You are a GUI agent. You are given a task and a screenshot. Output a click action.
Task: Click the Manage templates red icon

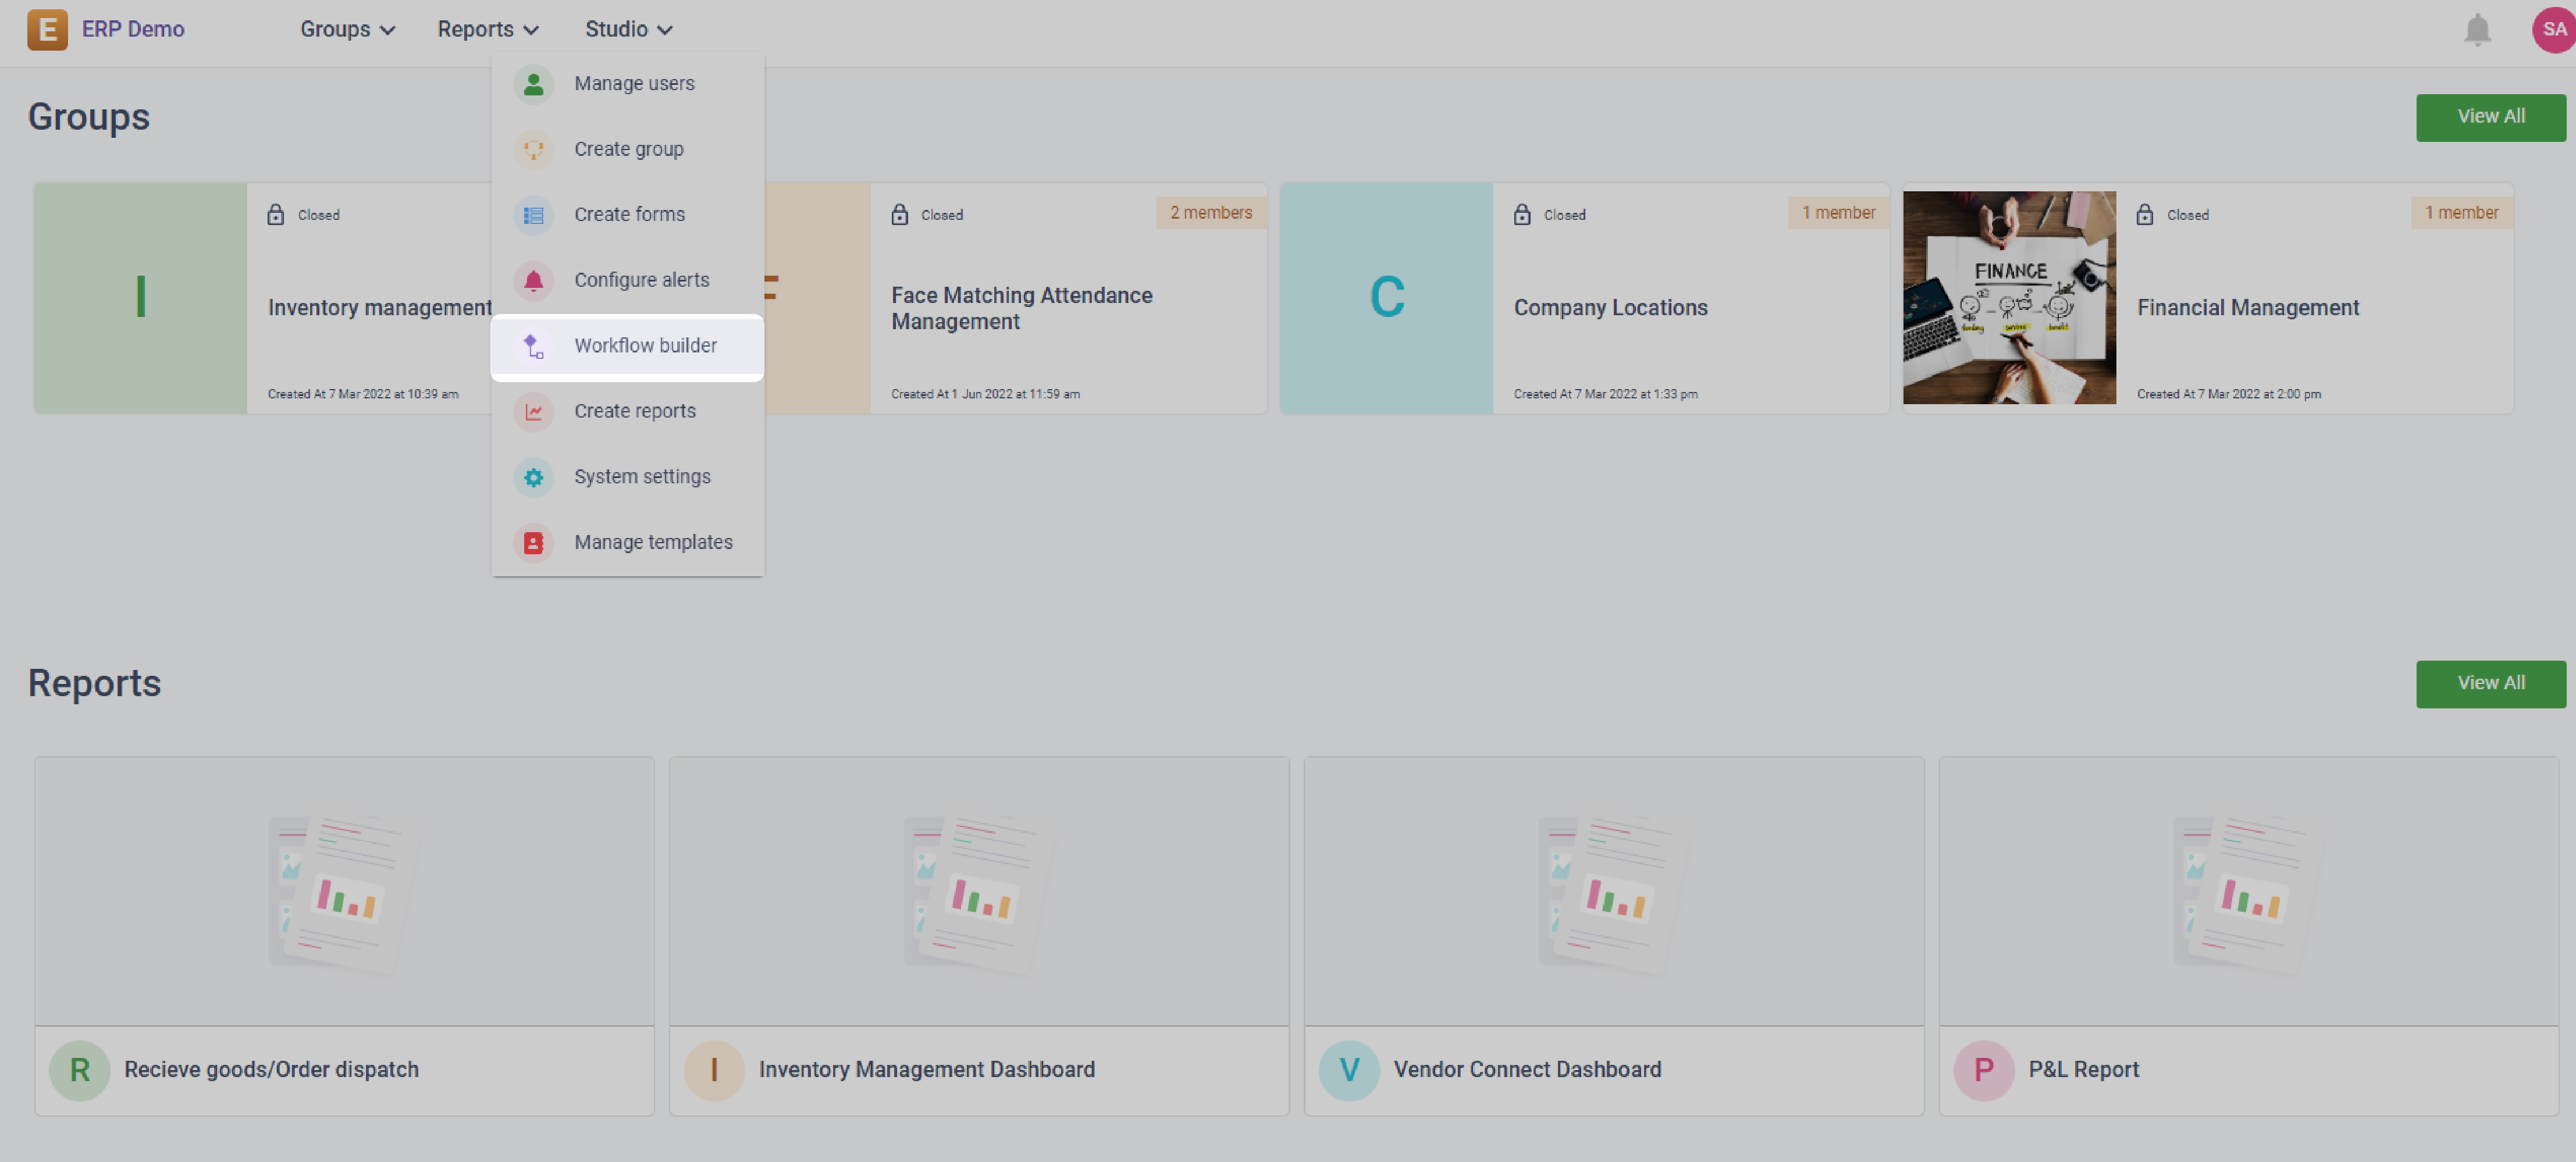(533, 543)
